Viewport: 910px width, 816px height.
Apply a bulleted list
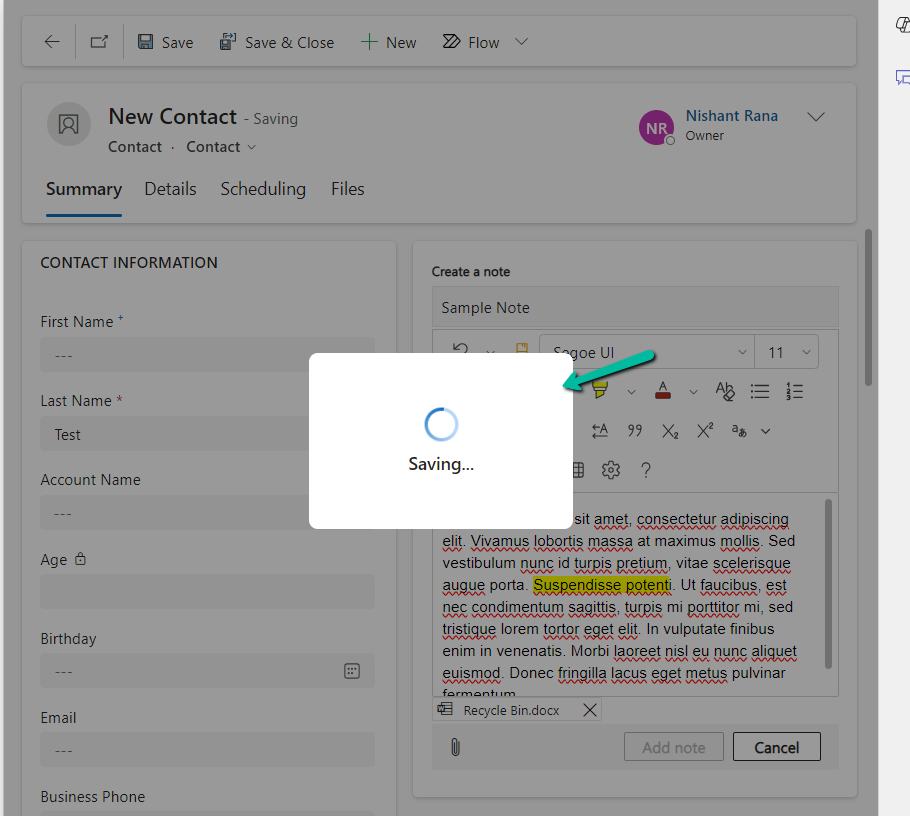pos(760,390)
